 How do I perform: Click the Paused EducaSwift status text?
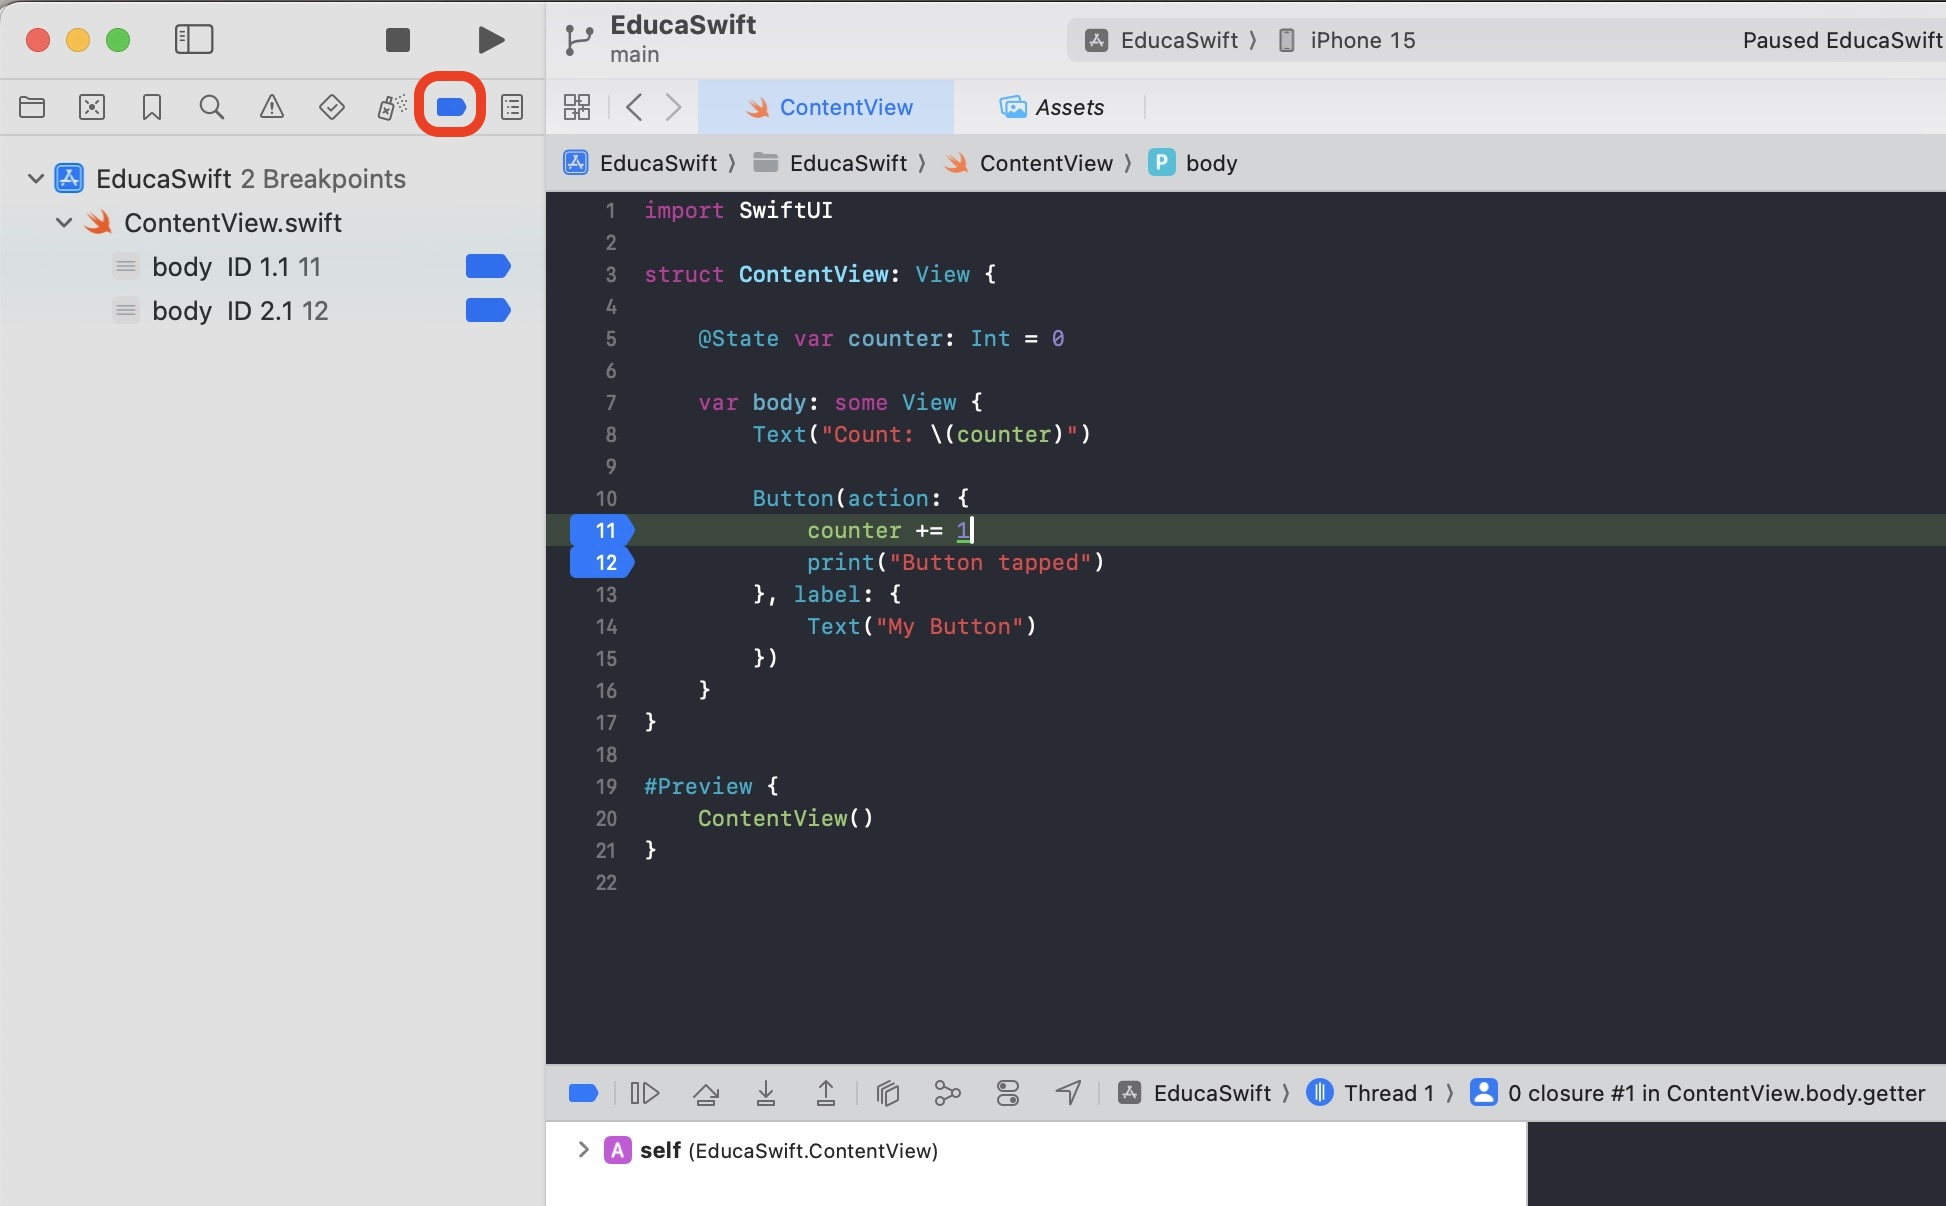click(x=1842, y=40)
